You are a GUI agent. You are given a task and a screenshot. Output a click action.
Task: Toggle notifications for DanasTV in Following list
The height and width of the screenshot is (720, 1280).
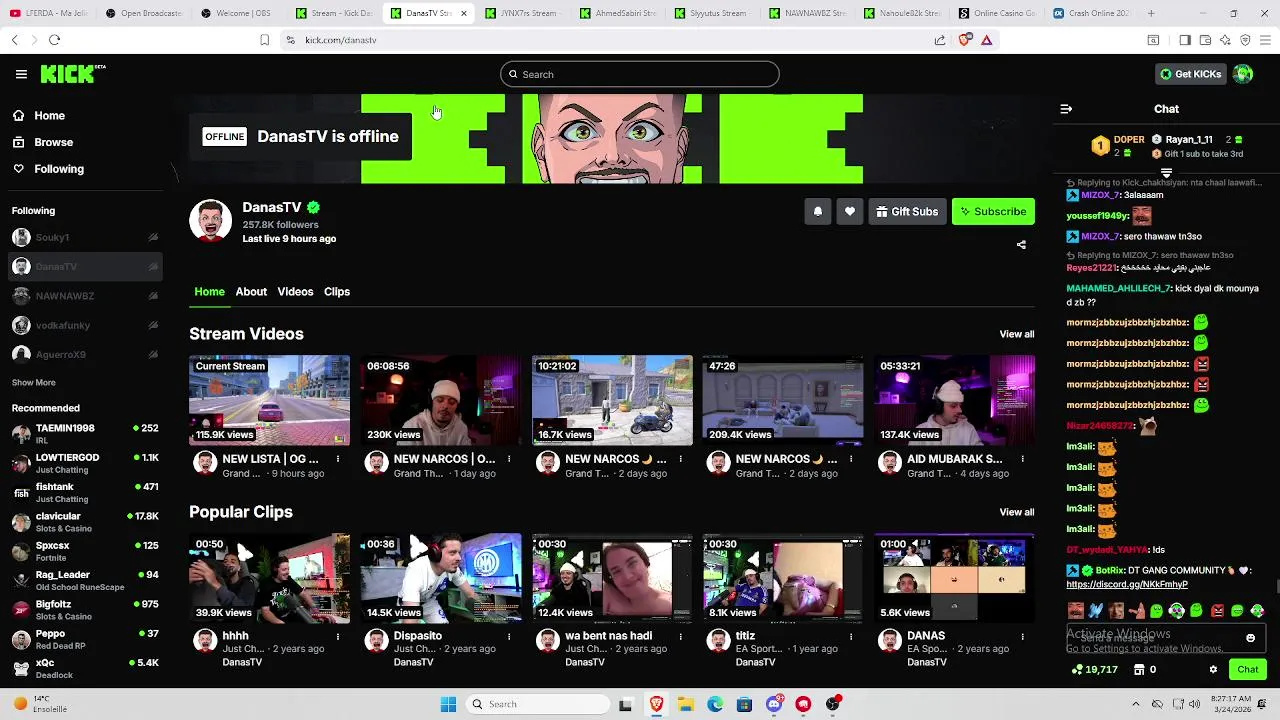coord(153,266)
